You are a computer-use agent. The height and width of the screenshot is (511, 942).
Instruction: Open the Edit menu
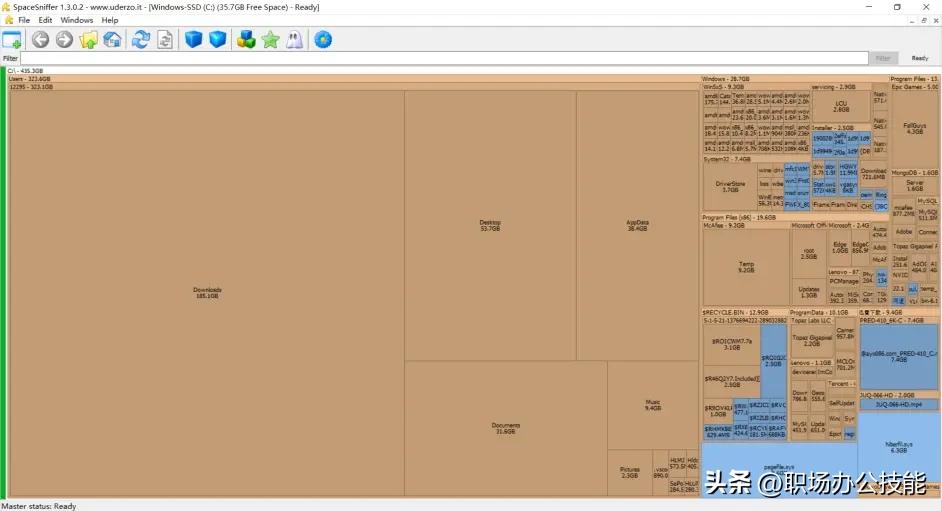(x=45, y=20)
